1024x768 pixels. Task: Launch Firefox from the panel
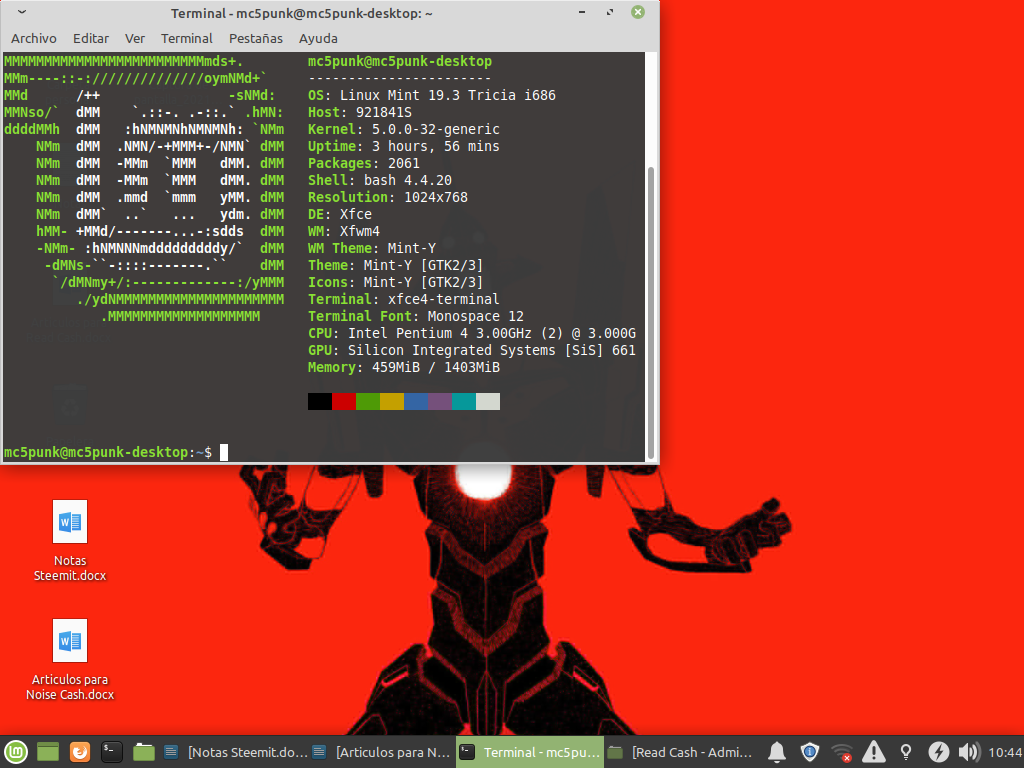click(x=80, y=752)
